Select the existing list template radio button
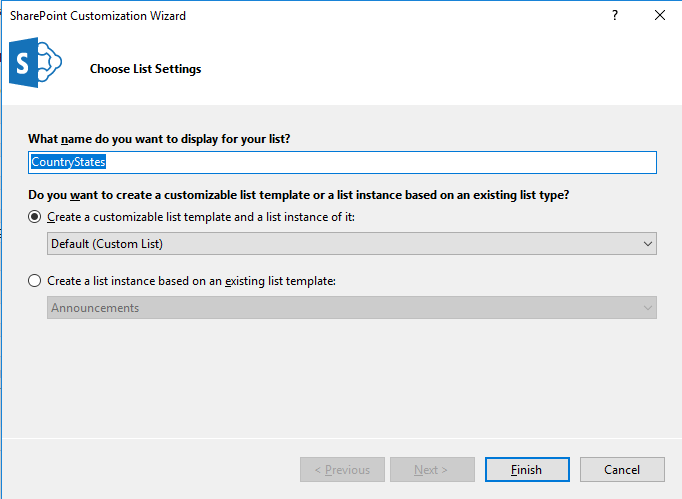The height and width of the screenshot is (499, 682). click(35, 281)
